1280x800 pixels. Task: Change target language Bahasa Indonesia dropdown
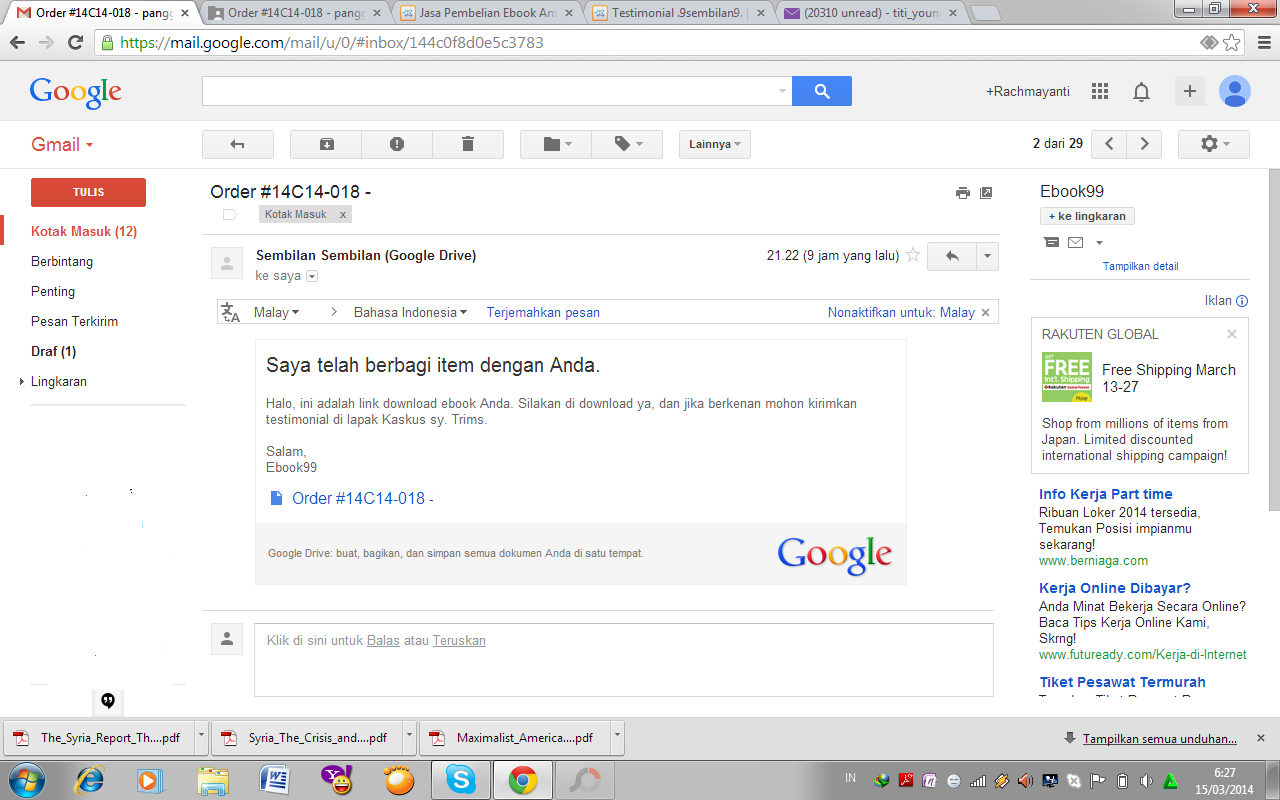411,312
